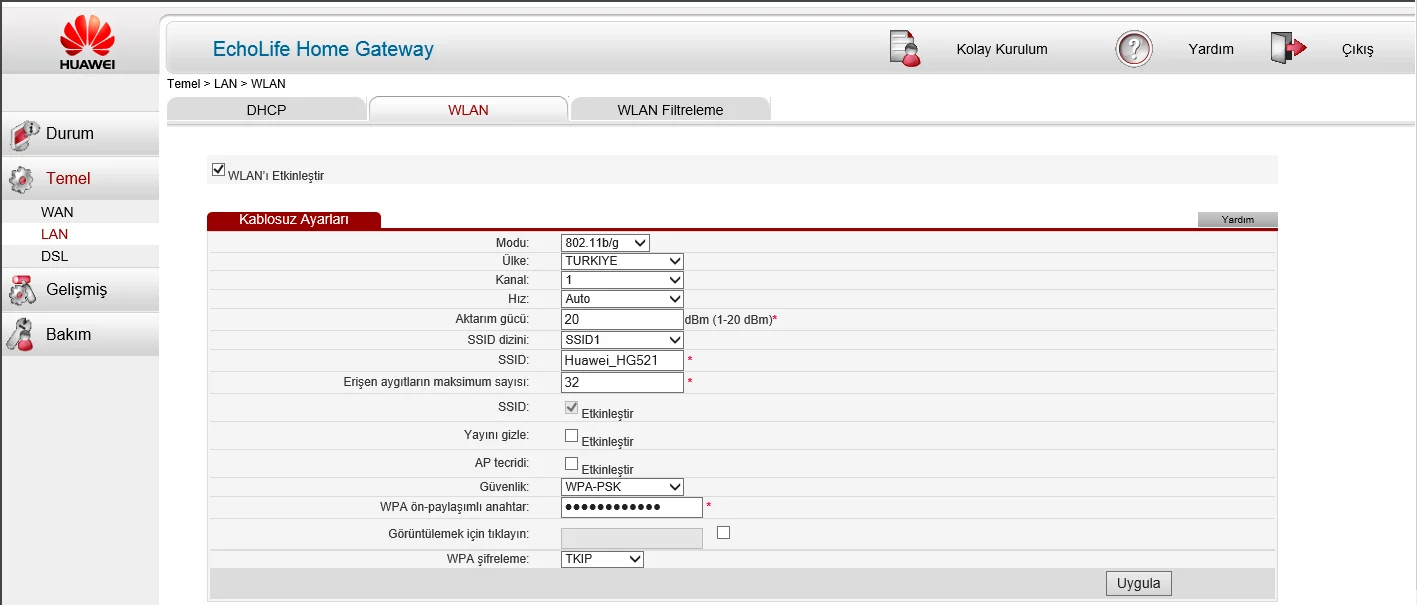Viewport: 1417px width, 605px height.
Task: Click the Çıkış logout link
Action: click(x=1358, y=49)
